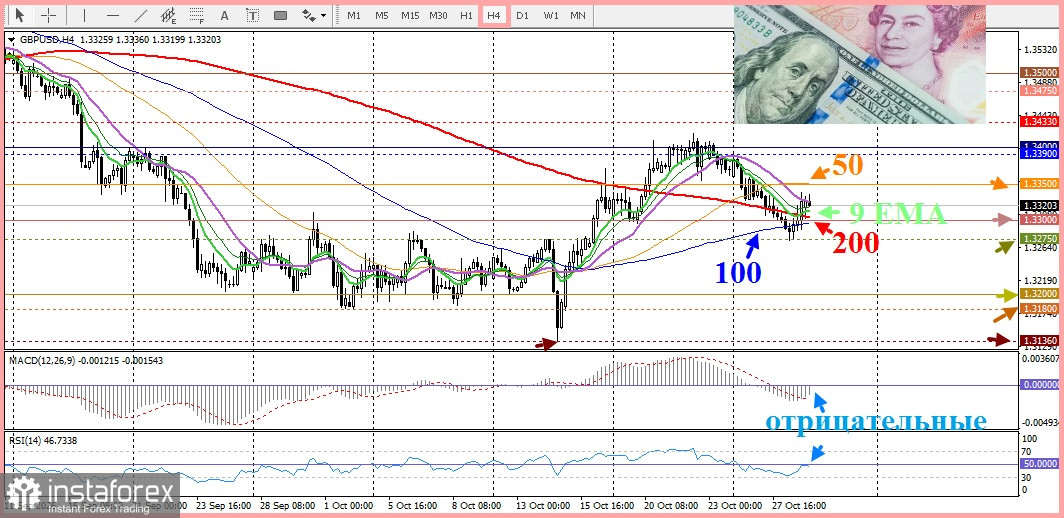This screenshot has width=1064, height=518.
Task: Click the MACD 0.00000 zero-level label
Action: pyautogui.click(x=1038, y=384)
